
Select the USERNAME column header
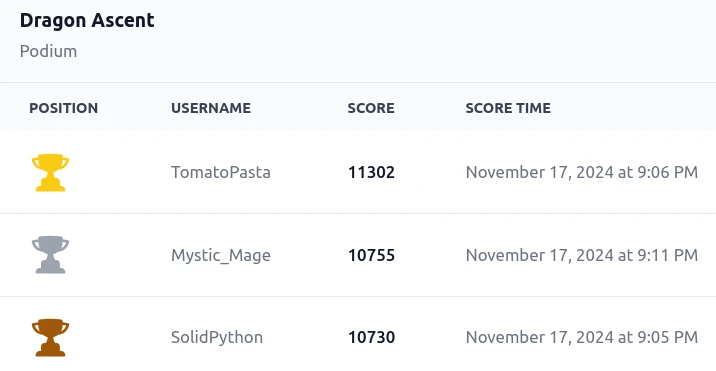211,108
